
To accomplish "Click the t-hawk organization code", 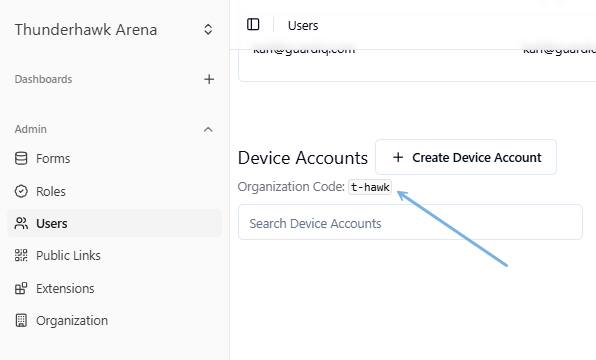I will tap(370, 187).
